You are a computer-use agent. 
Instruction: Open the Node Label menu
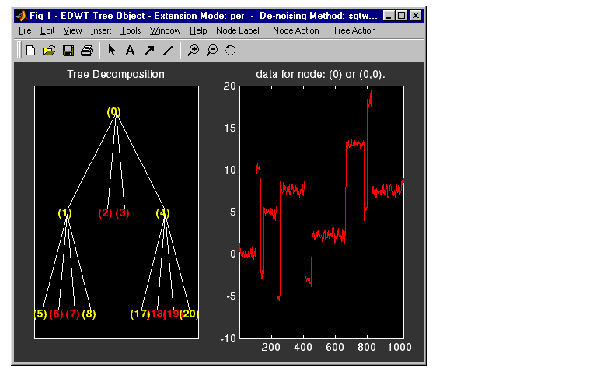pos(238,31)
